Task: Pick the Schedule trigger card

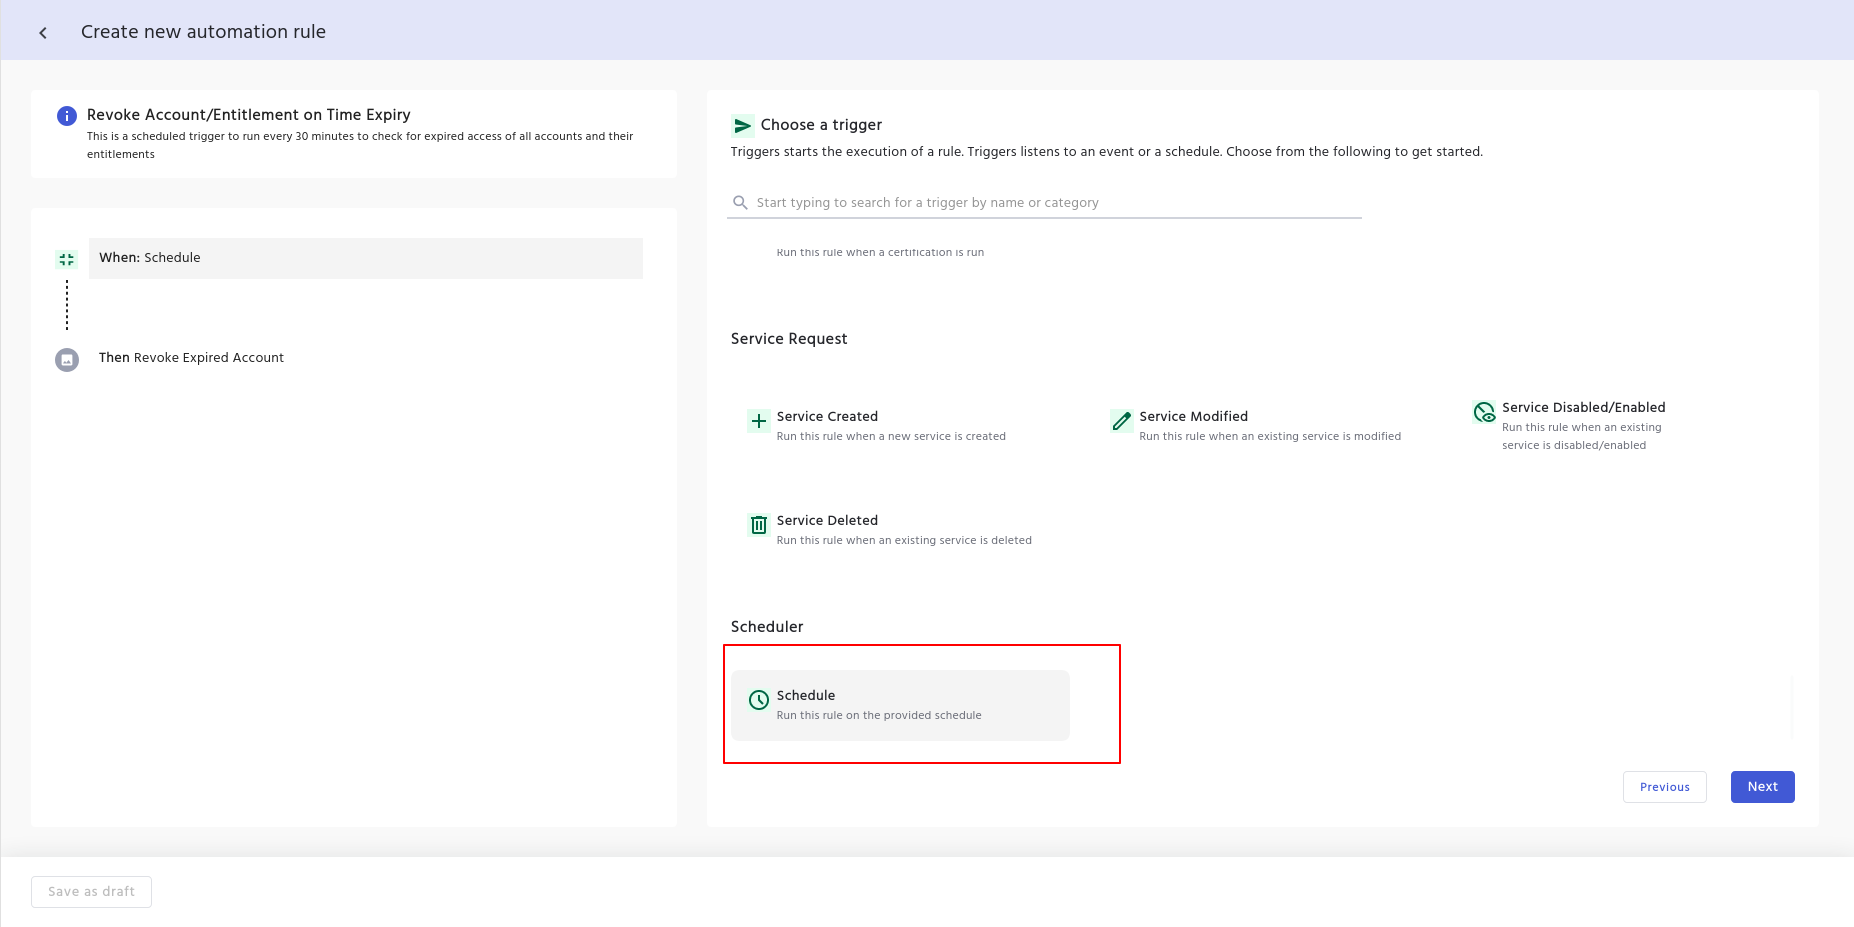Action: pyautogui.click(x=900, y=705)
